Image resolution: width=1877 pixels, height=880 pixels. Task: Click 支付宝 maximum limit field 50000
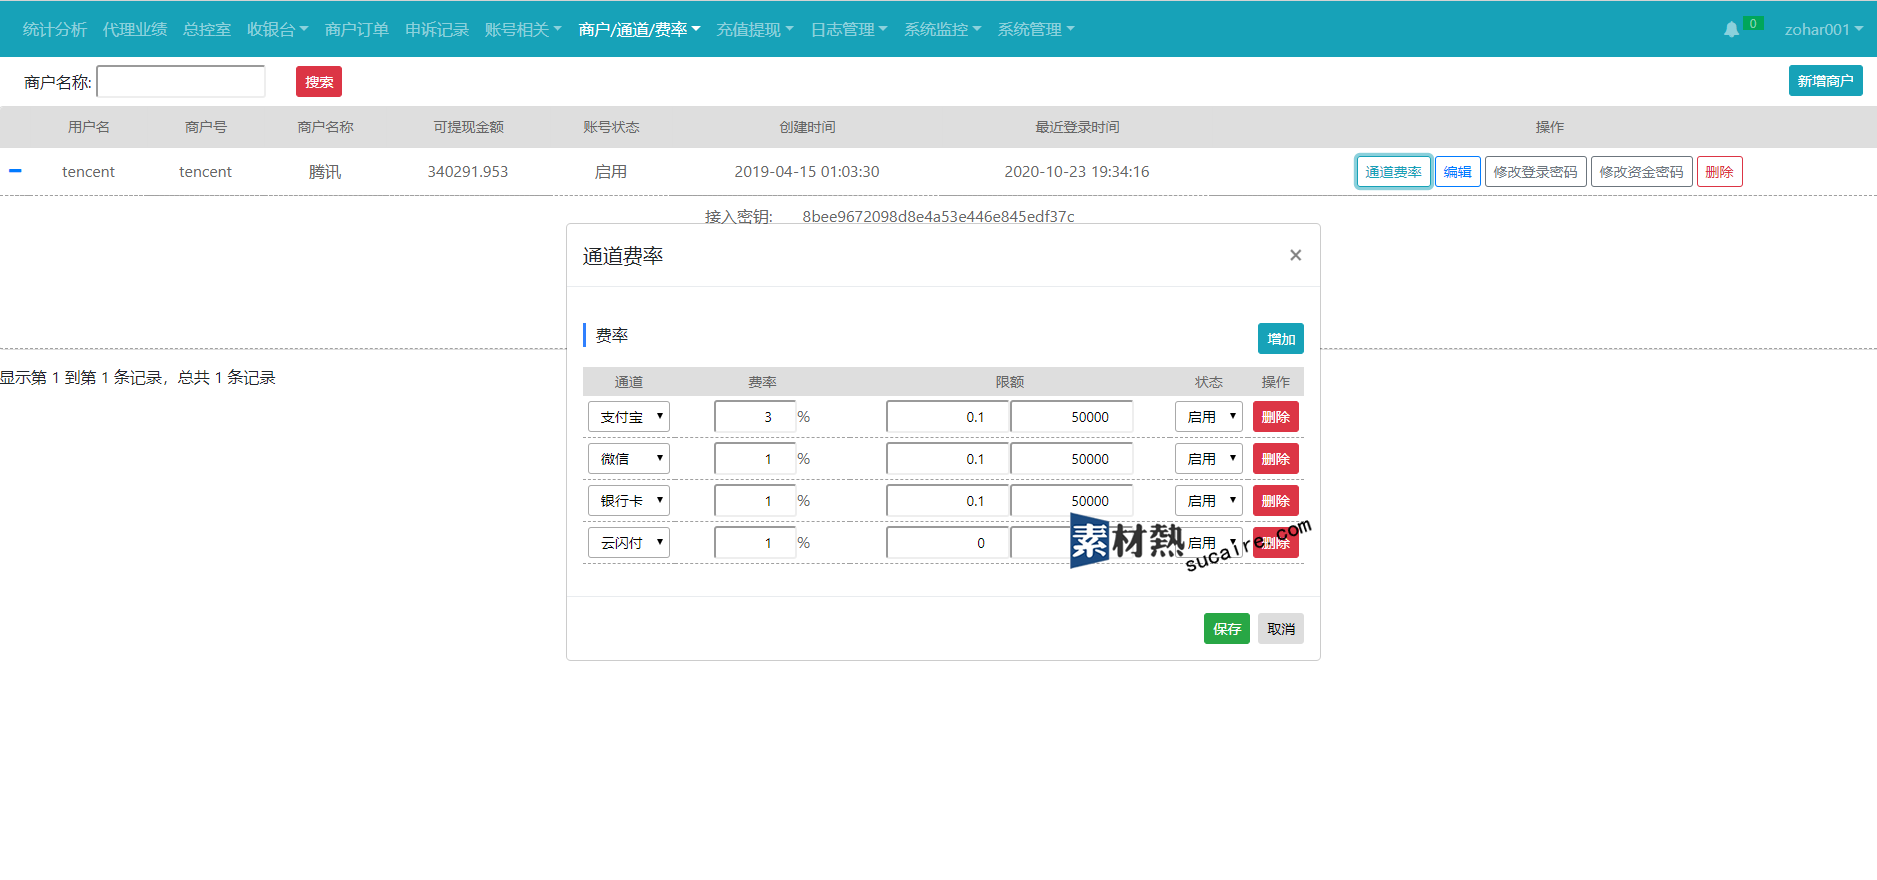point(1072,417)
